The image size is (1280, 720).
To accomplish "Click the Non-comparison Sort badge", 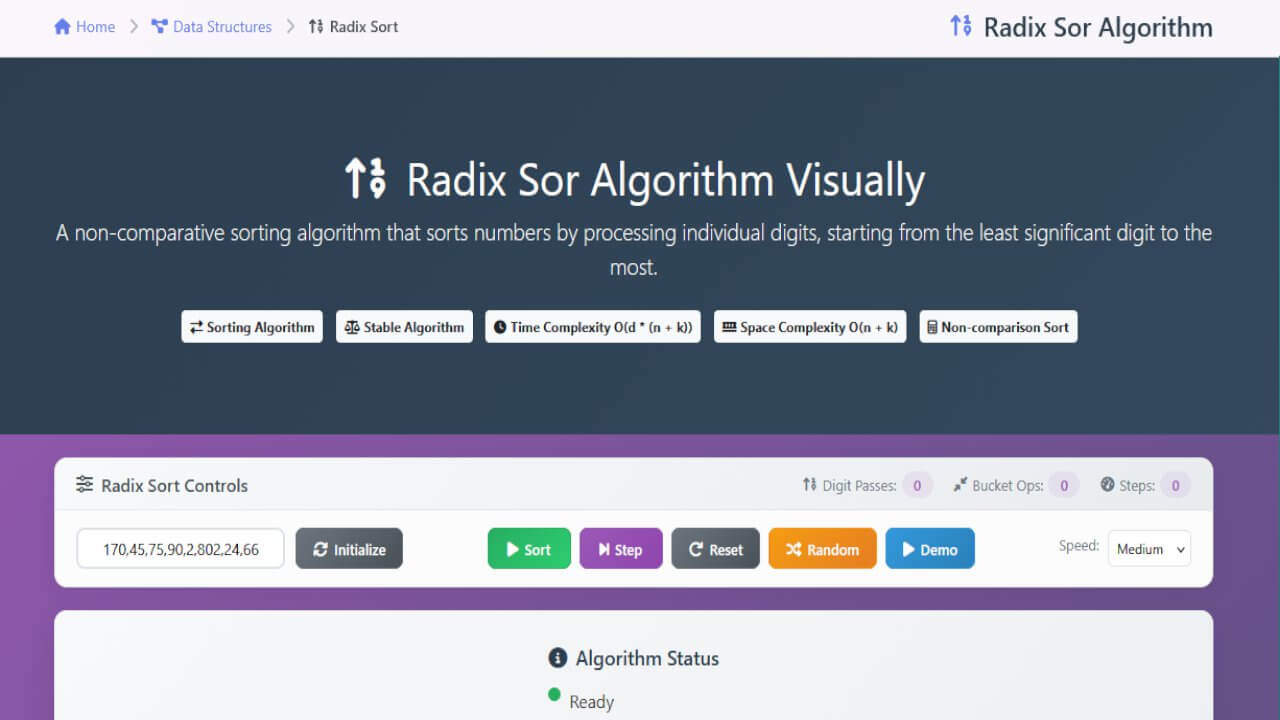I will click(x=998, y=327).
